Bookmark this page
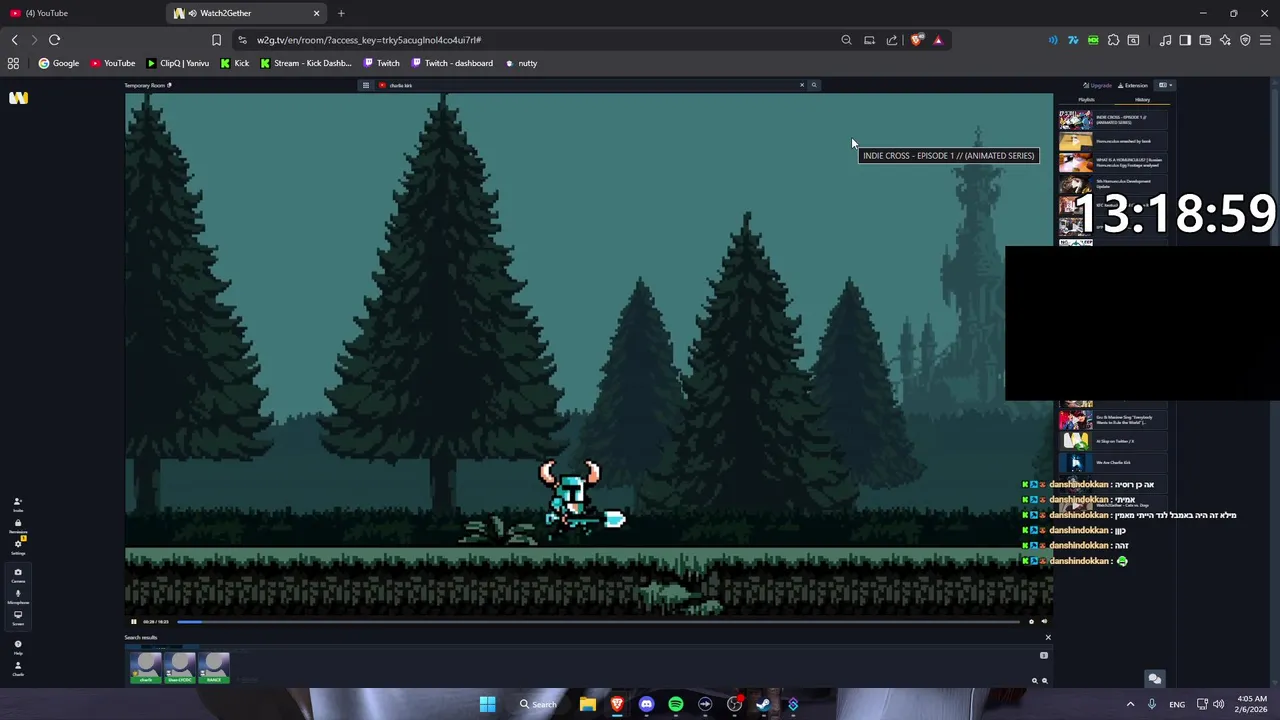The width and height of the screenshot is (1280, 720). [x=216, y=40]
